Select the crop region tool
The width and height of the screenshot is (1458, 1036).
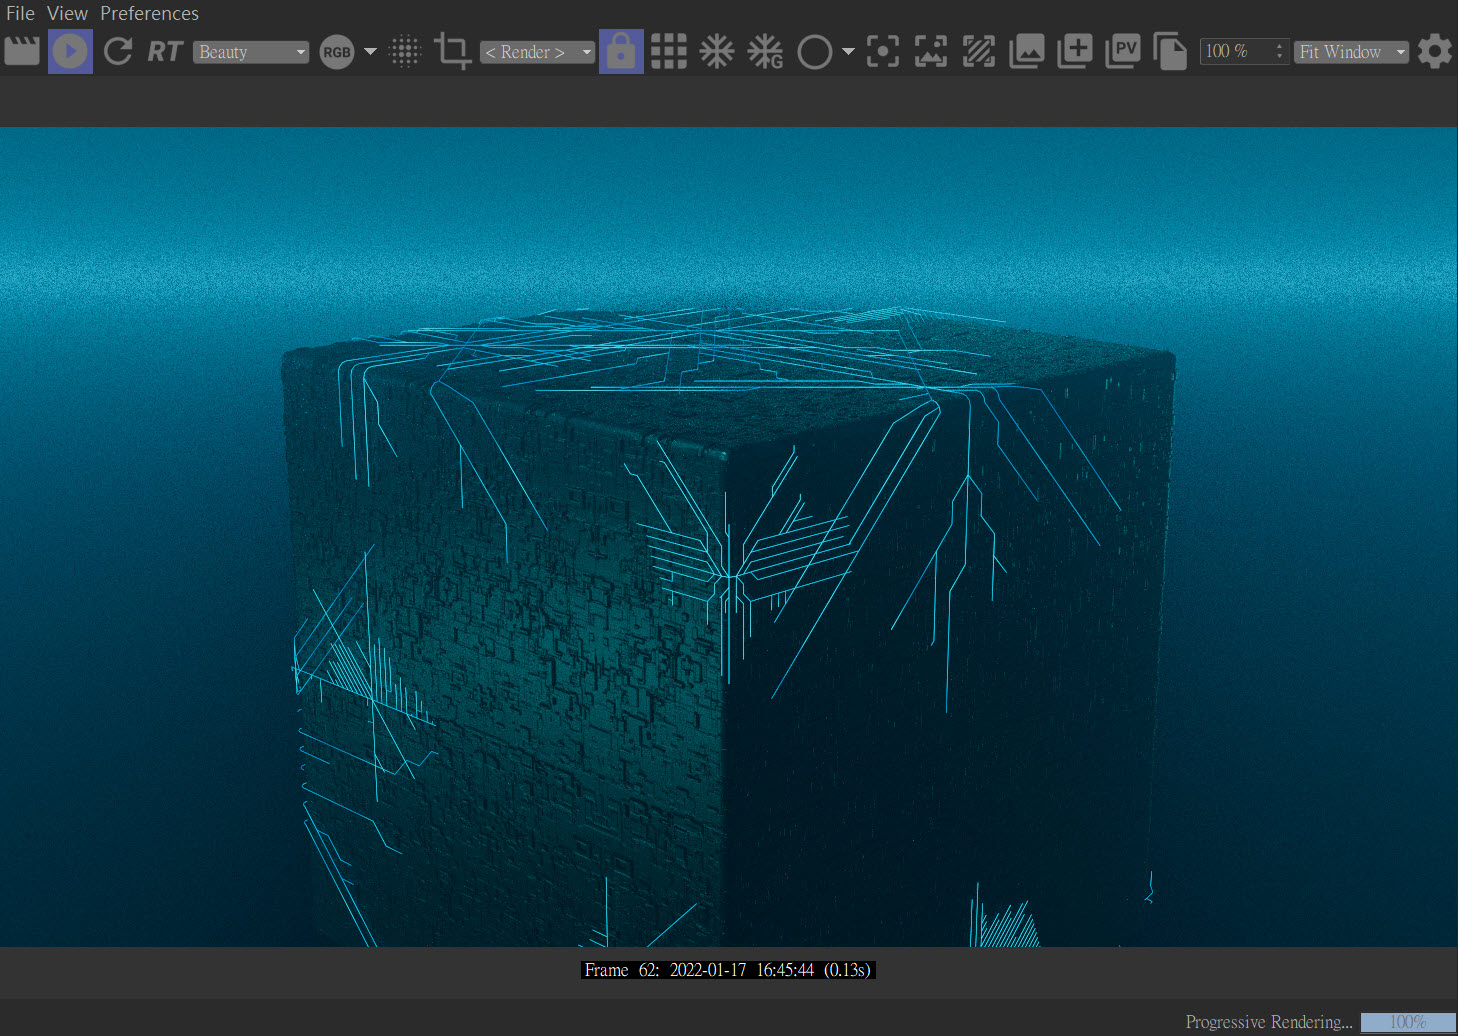pyautogui.click(x=453, y=51)
